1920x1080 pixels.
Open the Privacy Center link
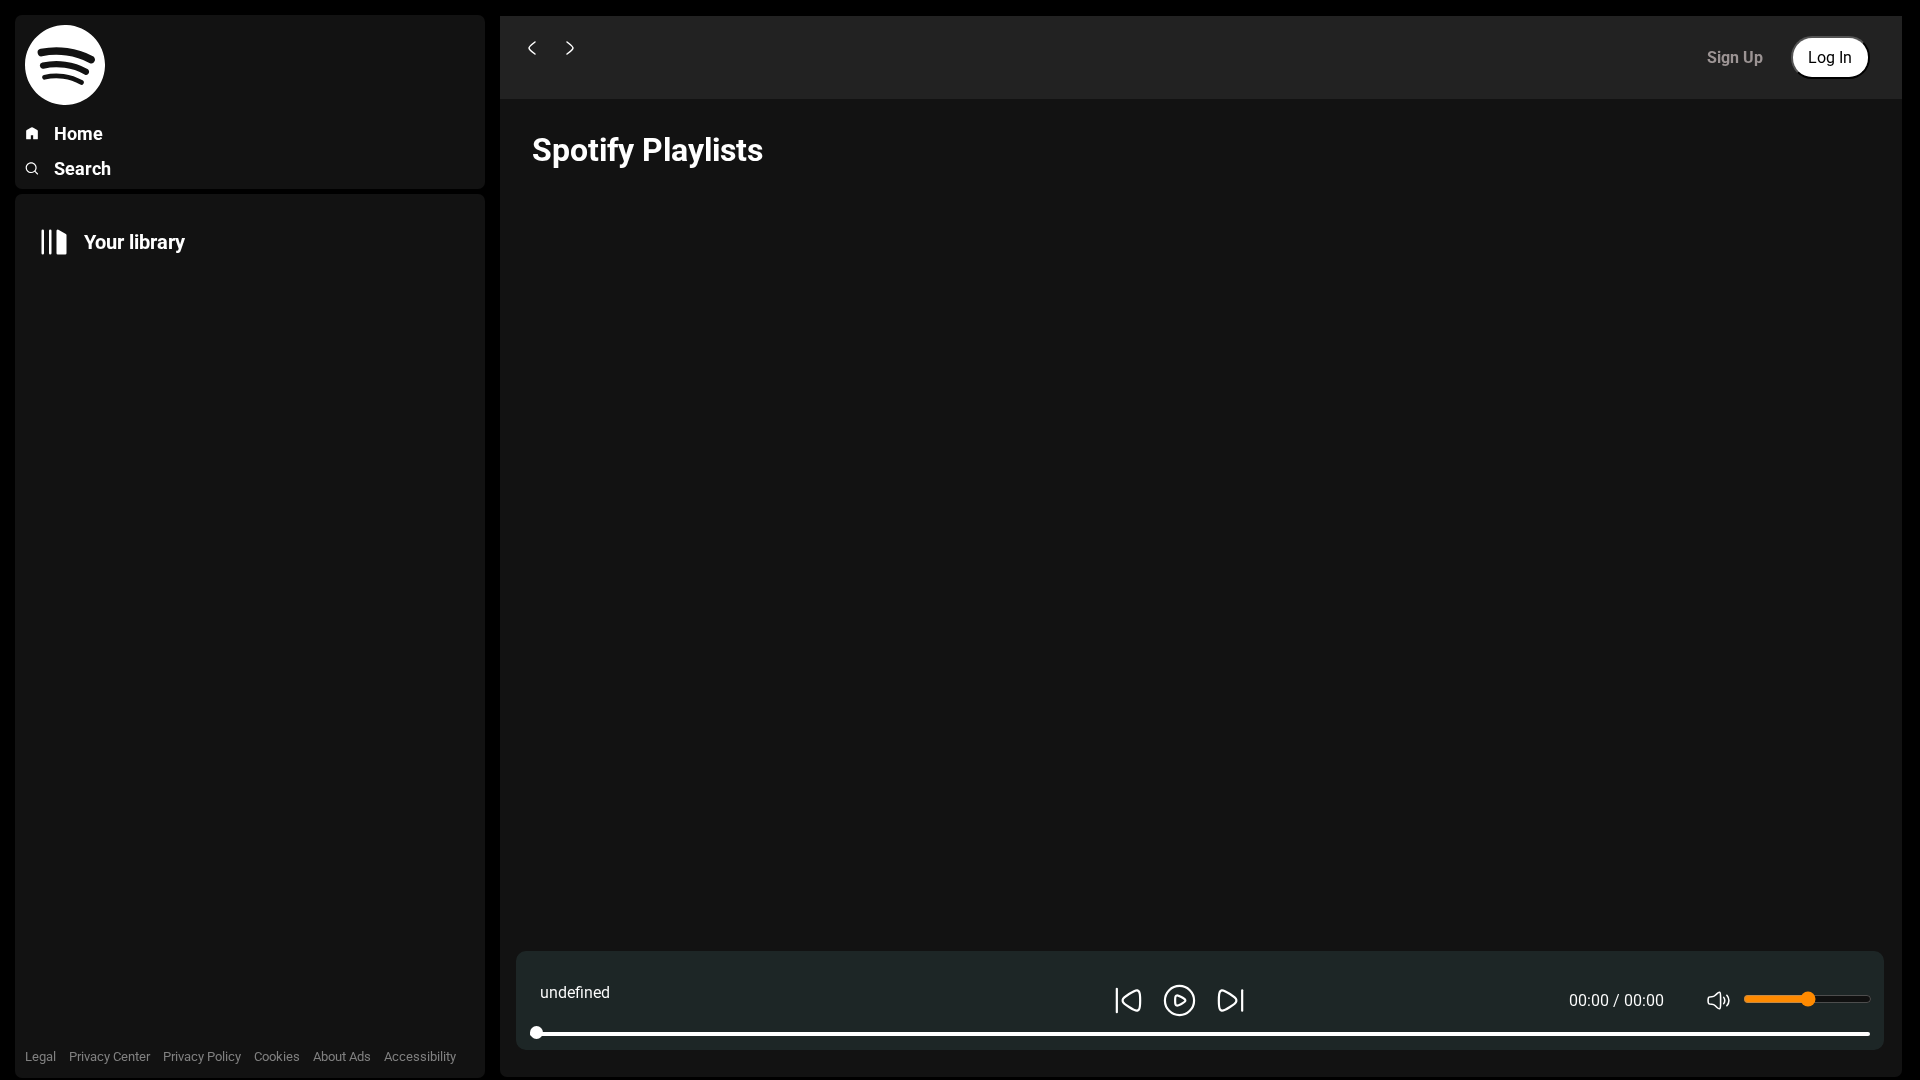point(109,1057)
